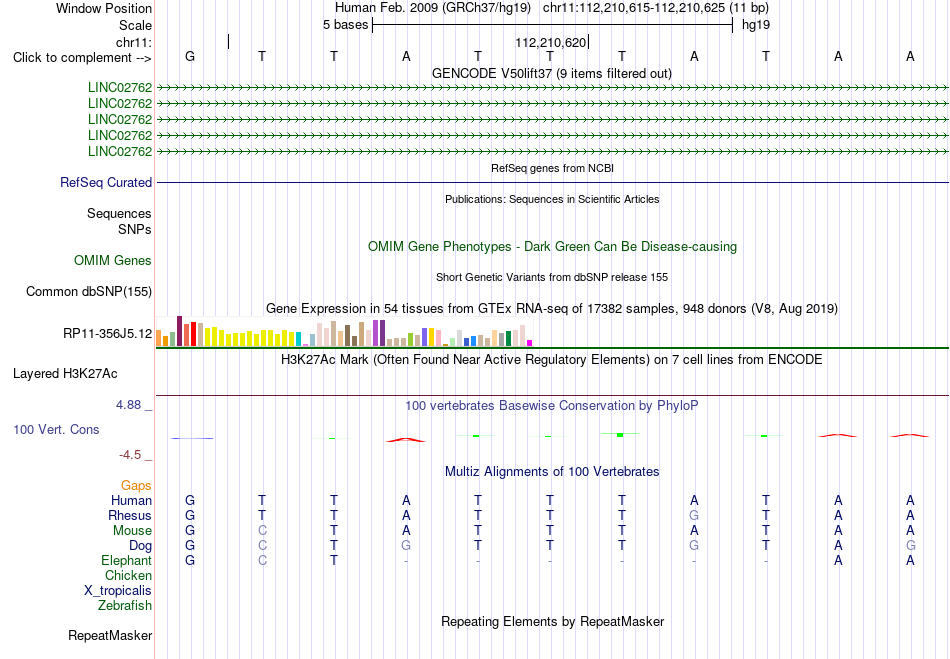Click the tall maroon GTEx expression bar
Image resolution: width=950 pixels, height=659 pixels.
click(x=179, y=331)
